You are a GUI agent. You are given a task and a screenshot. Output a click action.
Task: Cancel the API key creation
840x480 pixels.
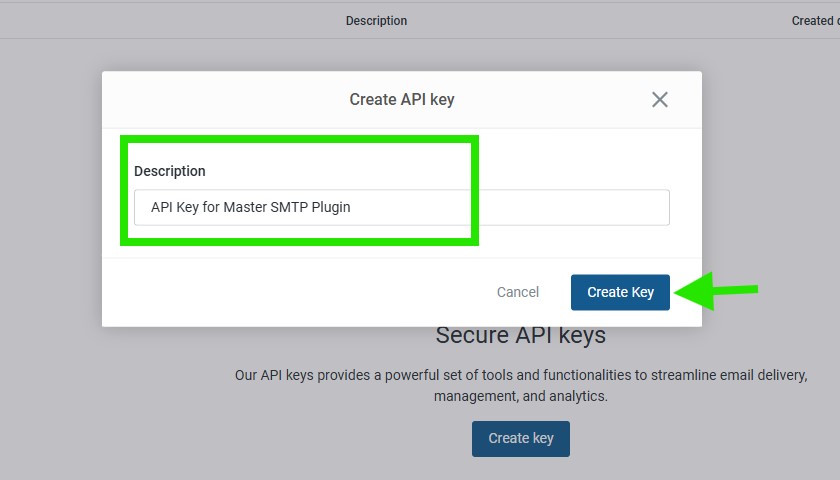(x=517, y=292)
